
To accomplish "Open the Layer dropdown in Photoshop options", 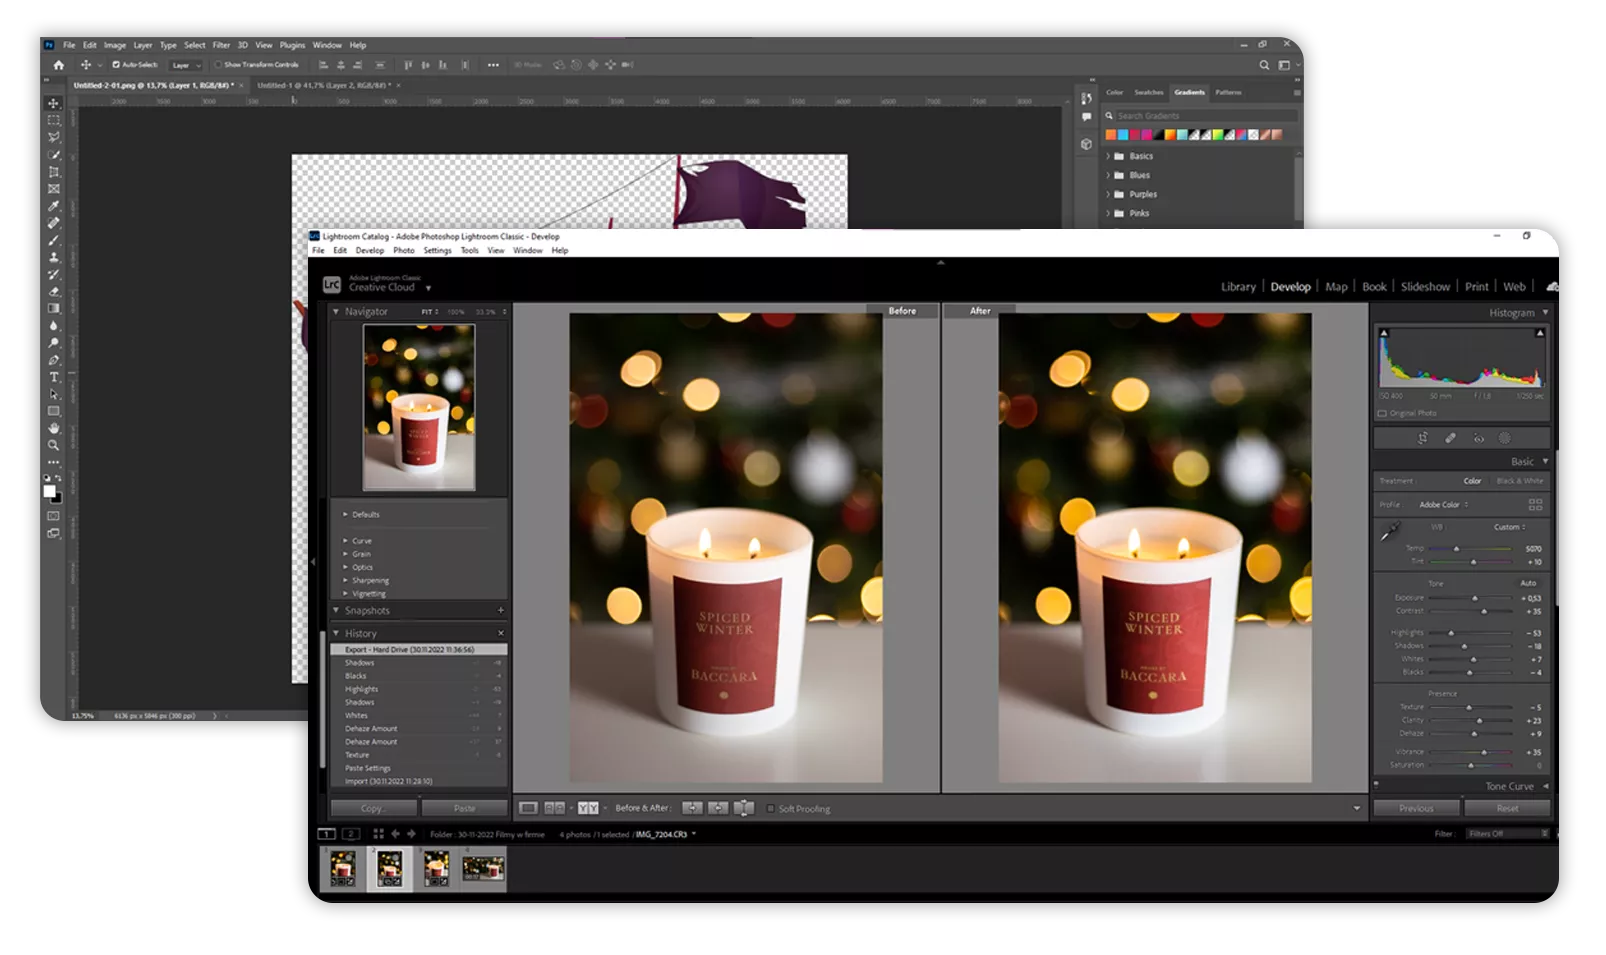I will [x=186, y=65].
